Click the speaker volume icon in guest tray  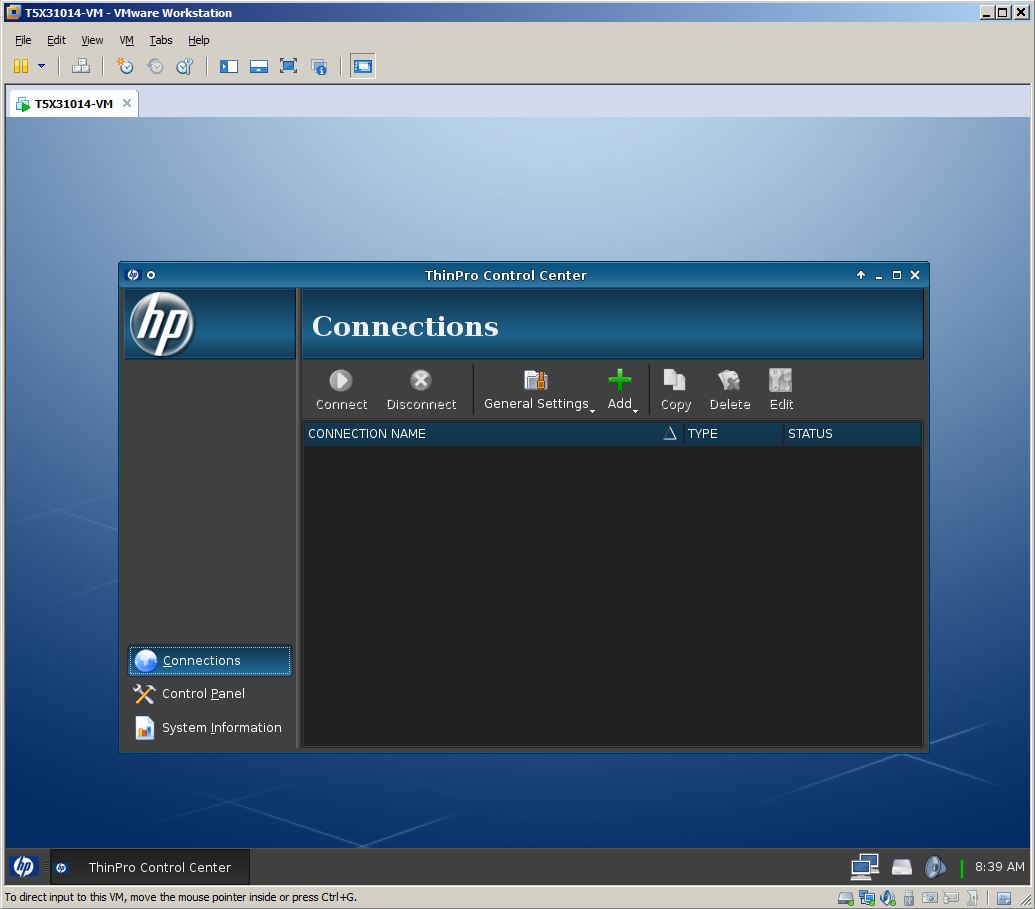[935, 867]
